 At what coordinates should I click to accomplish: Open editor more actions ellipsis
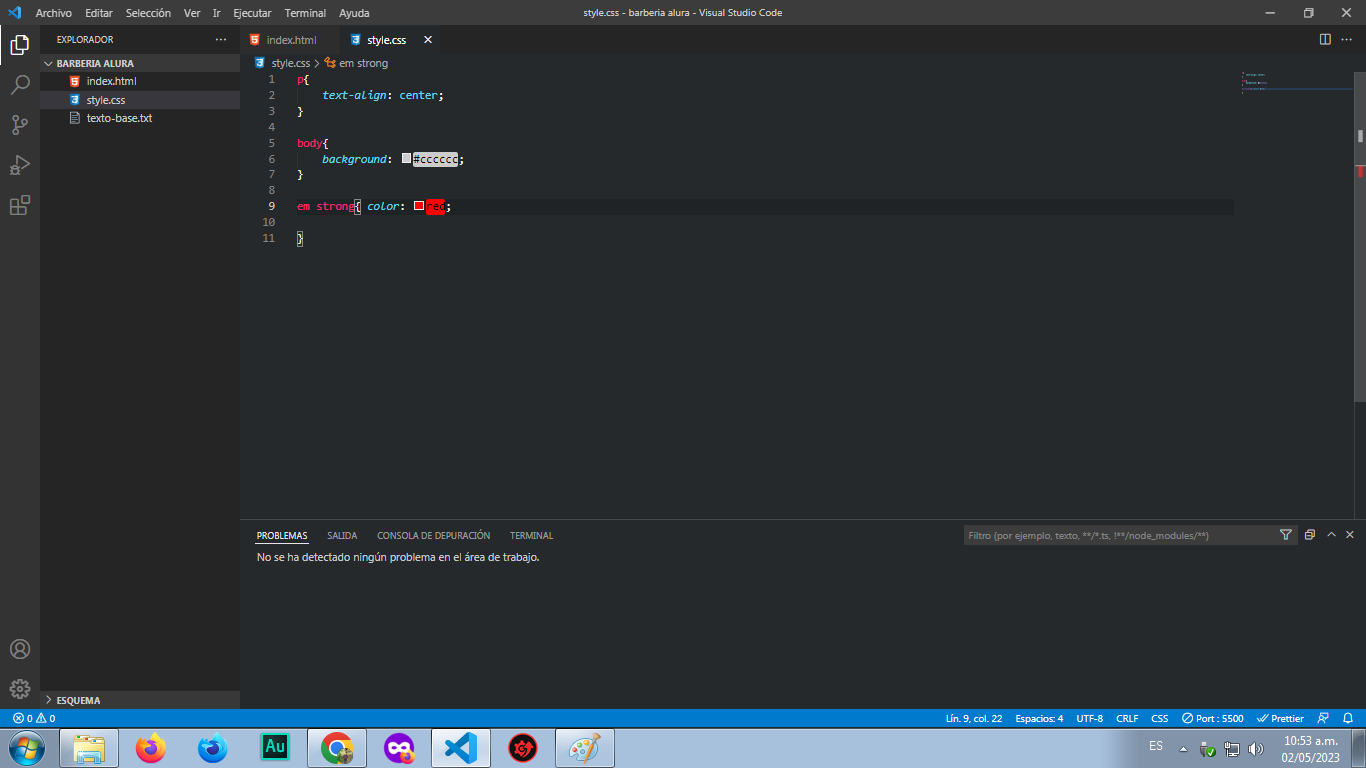pos(1348,40)
